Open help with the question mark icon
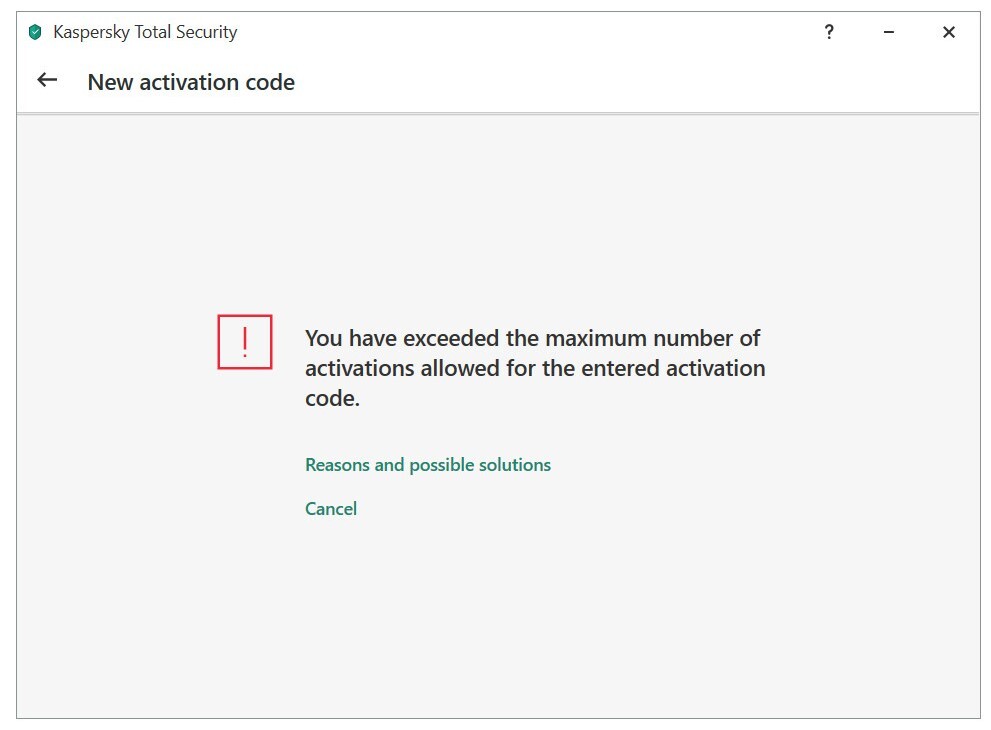991x730 pixels. (829, 32)
